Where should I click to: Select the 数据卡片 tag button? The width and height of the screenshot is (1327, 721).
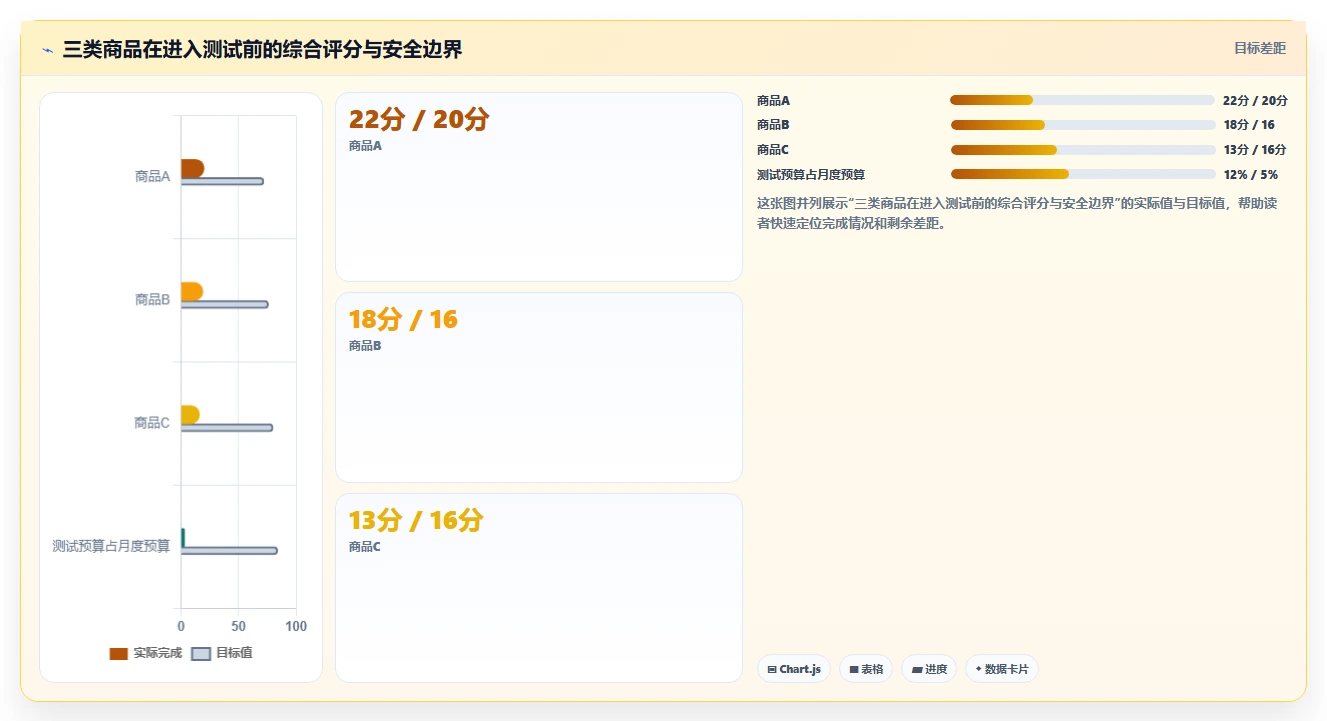click(1002, 669)
